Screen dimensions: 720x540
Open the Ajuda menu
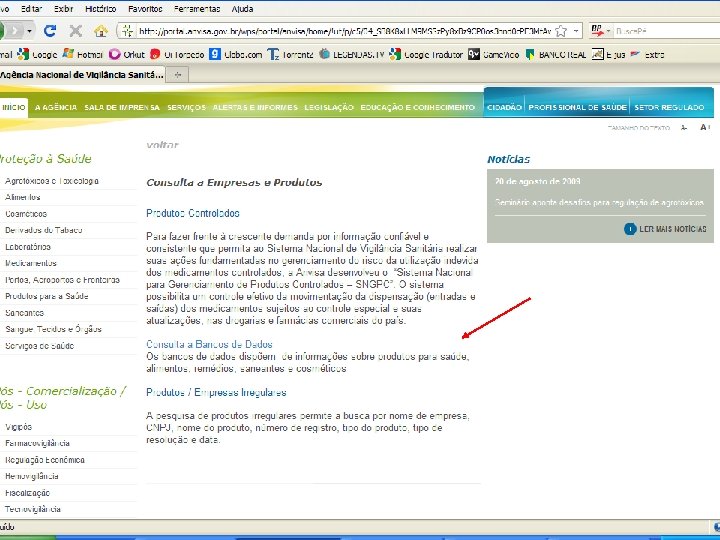(x=242, y=9)
